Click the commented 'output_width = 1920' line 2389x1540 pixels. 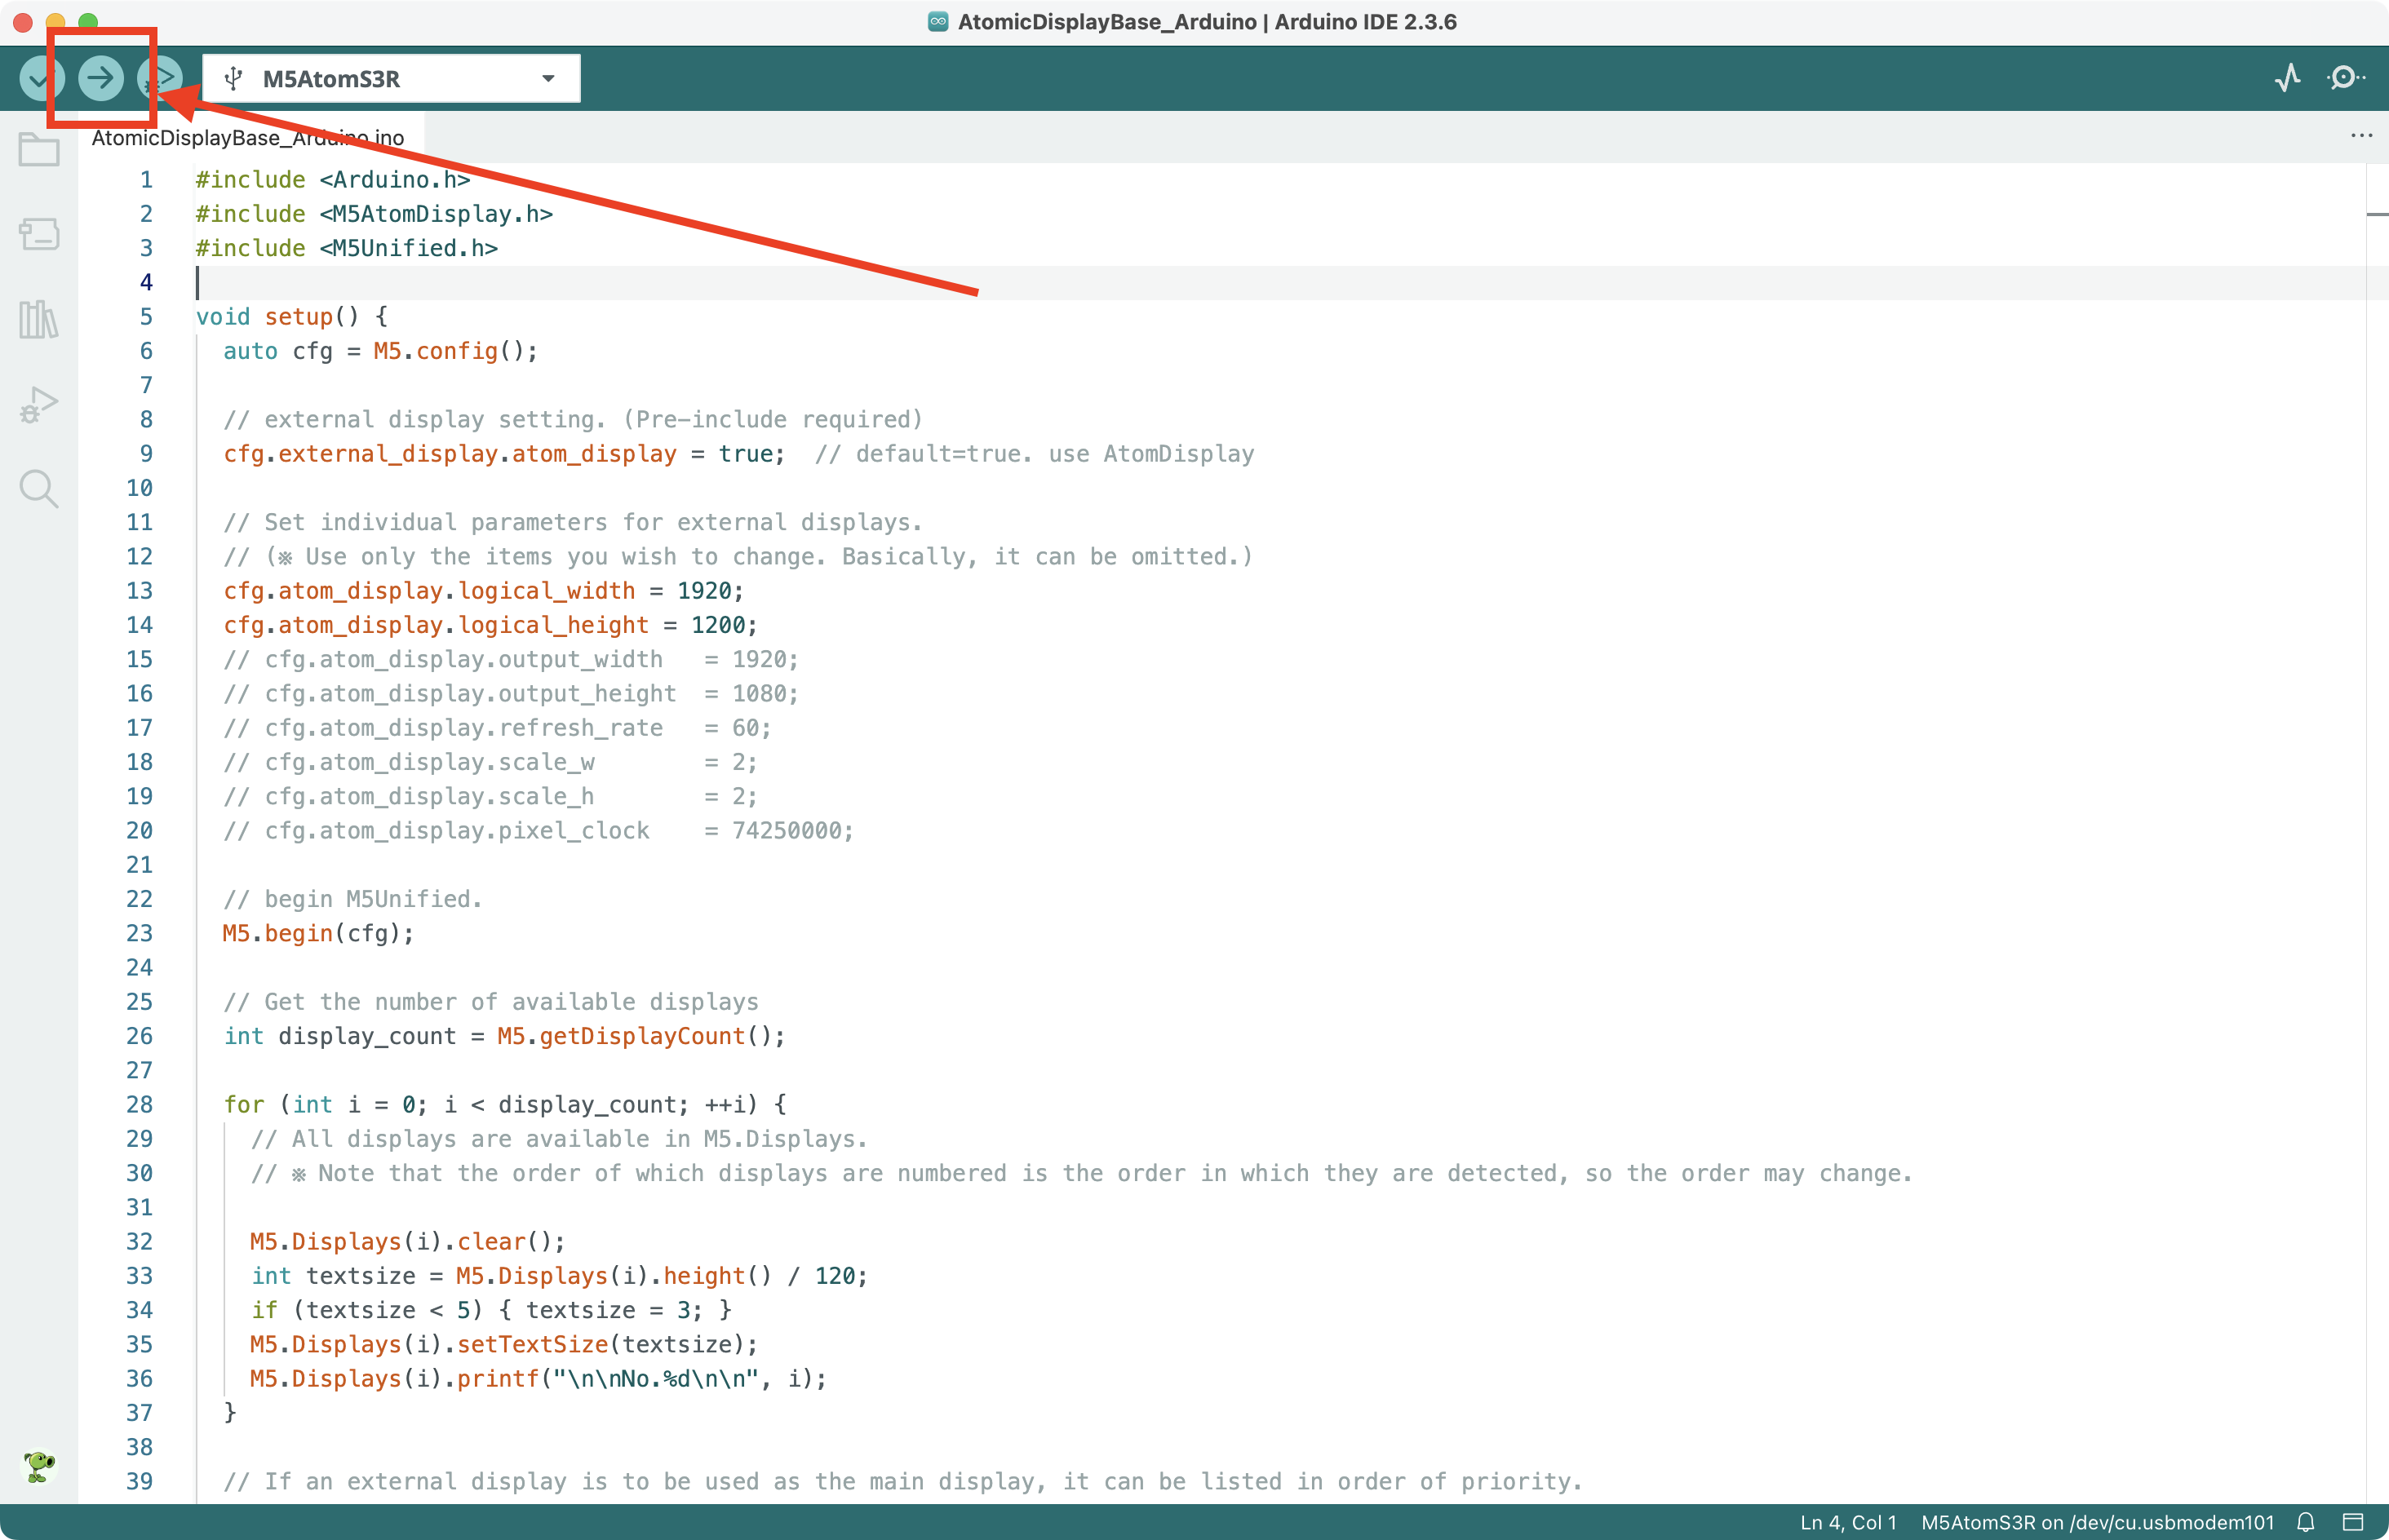511,660
